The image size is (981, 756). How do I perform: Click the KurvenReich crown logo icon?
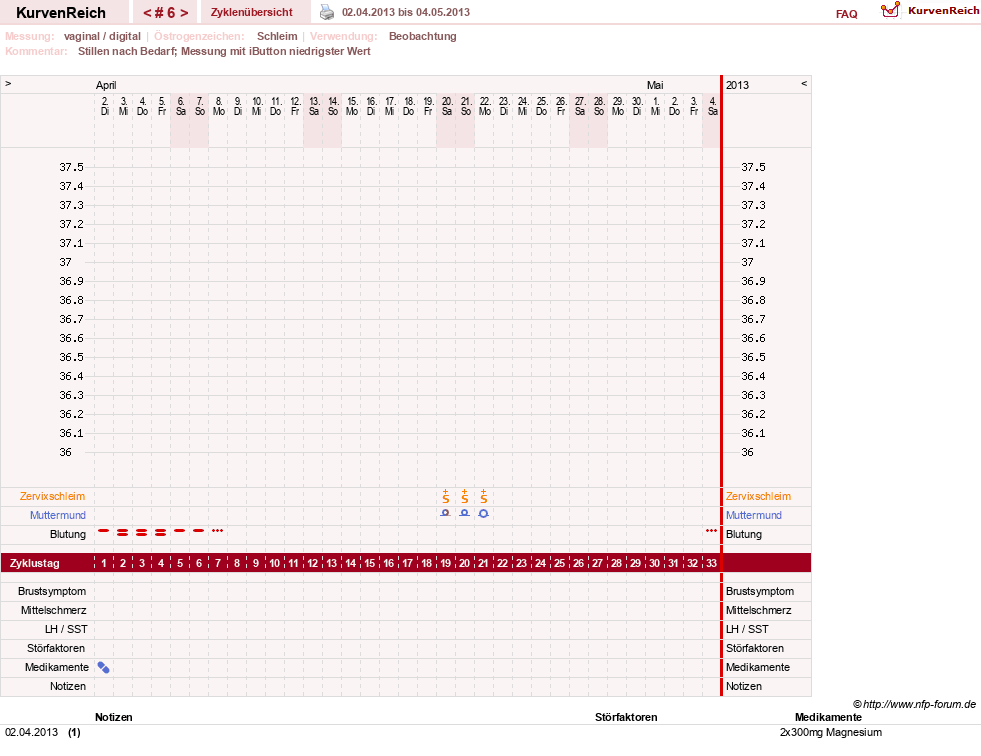pos(890,9)
